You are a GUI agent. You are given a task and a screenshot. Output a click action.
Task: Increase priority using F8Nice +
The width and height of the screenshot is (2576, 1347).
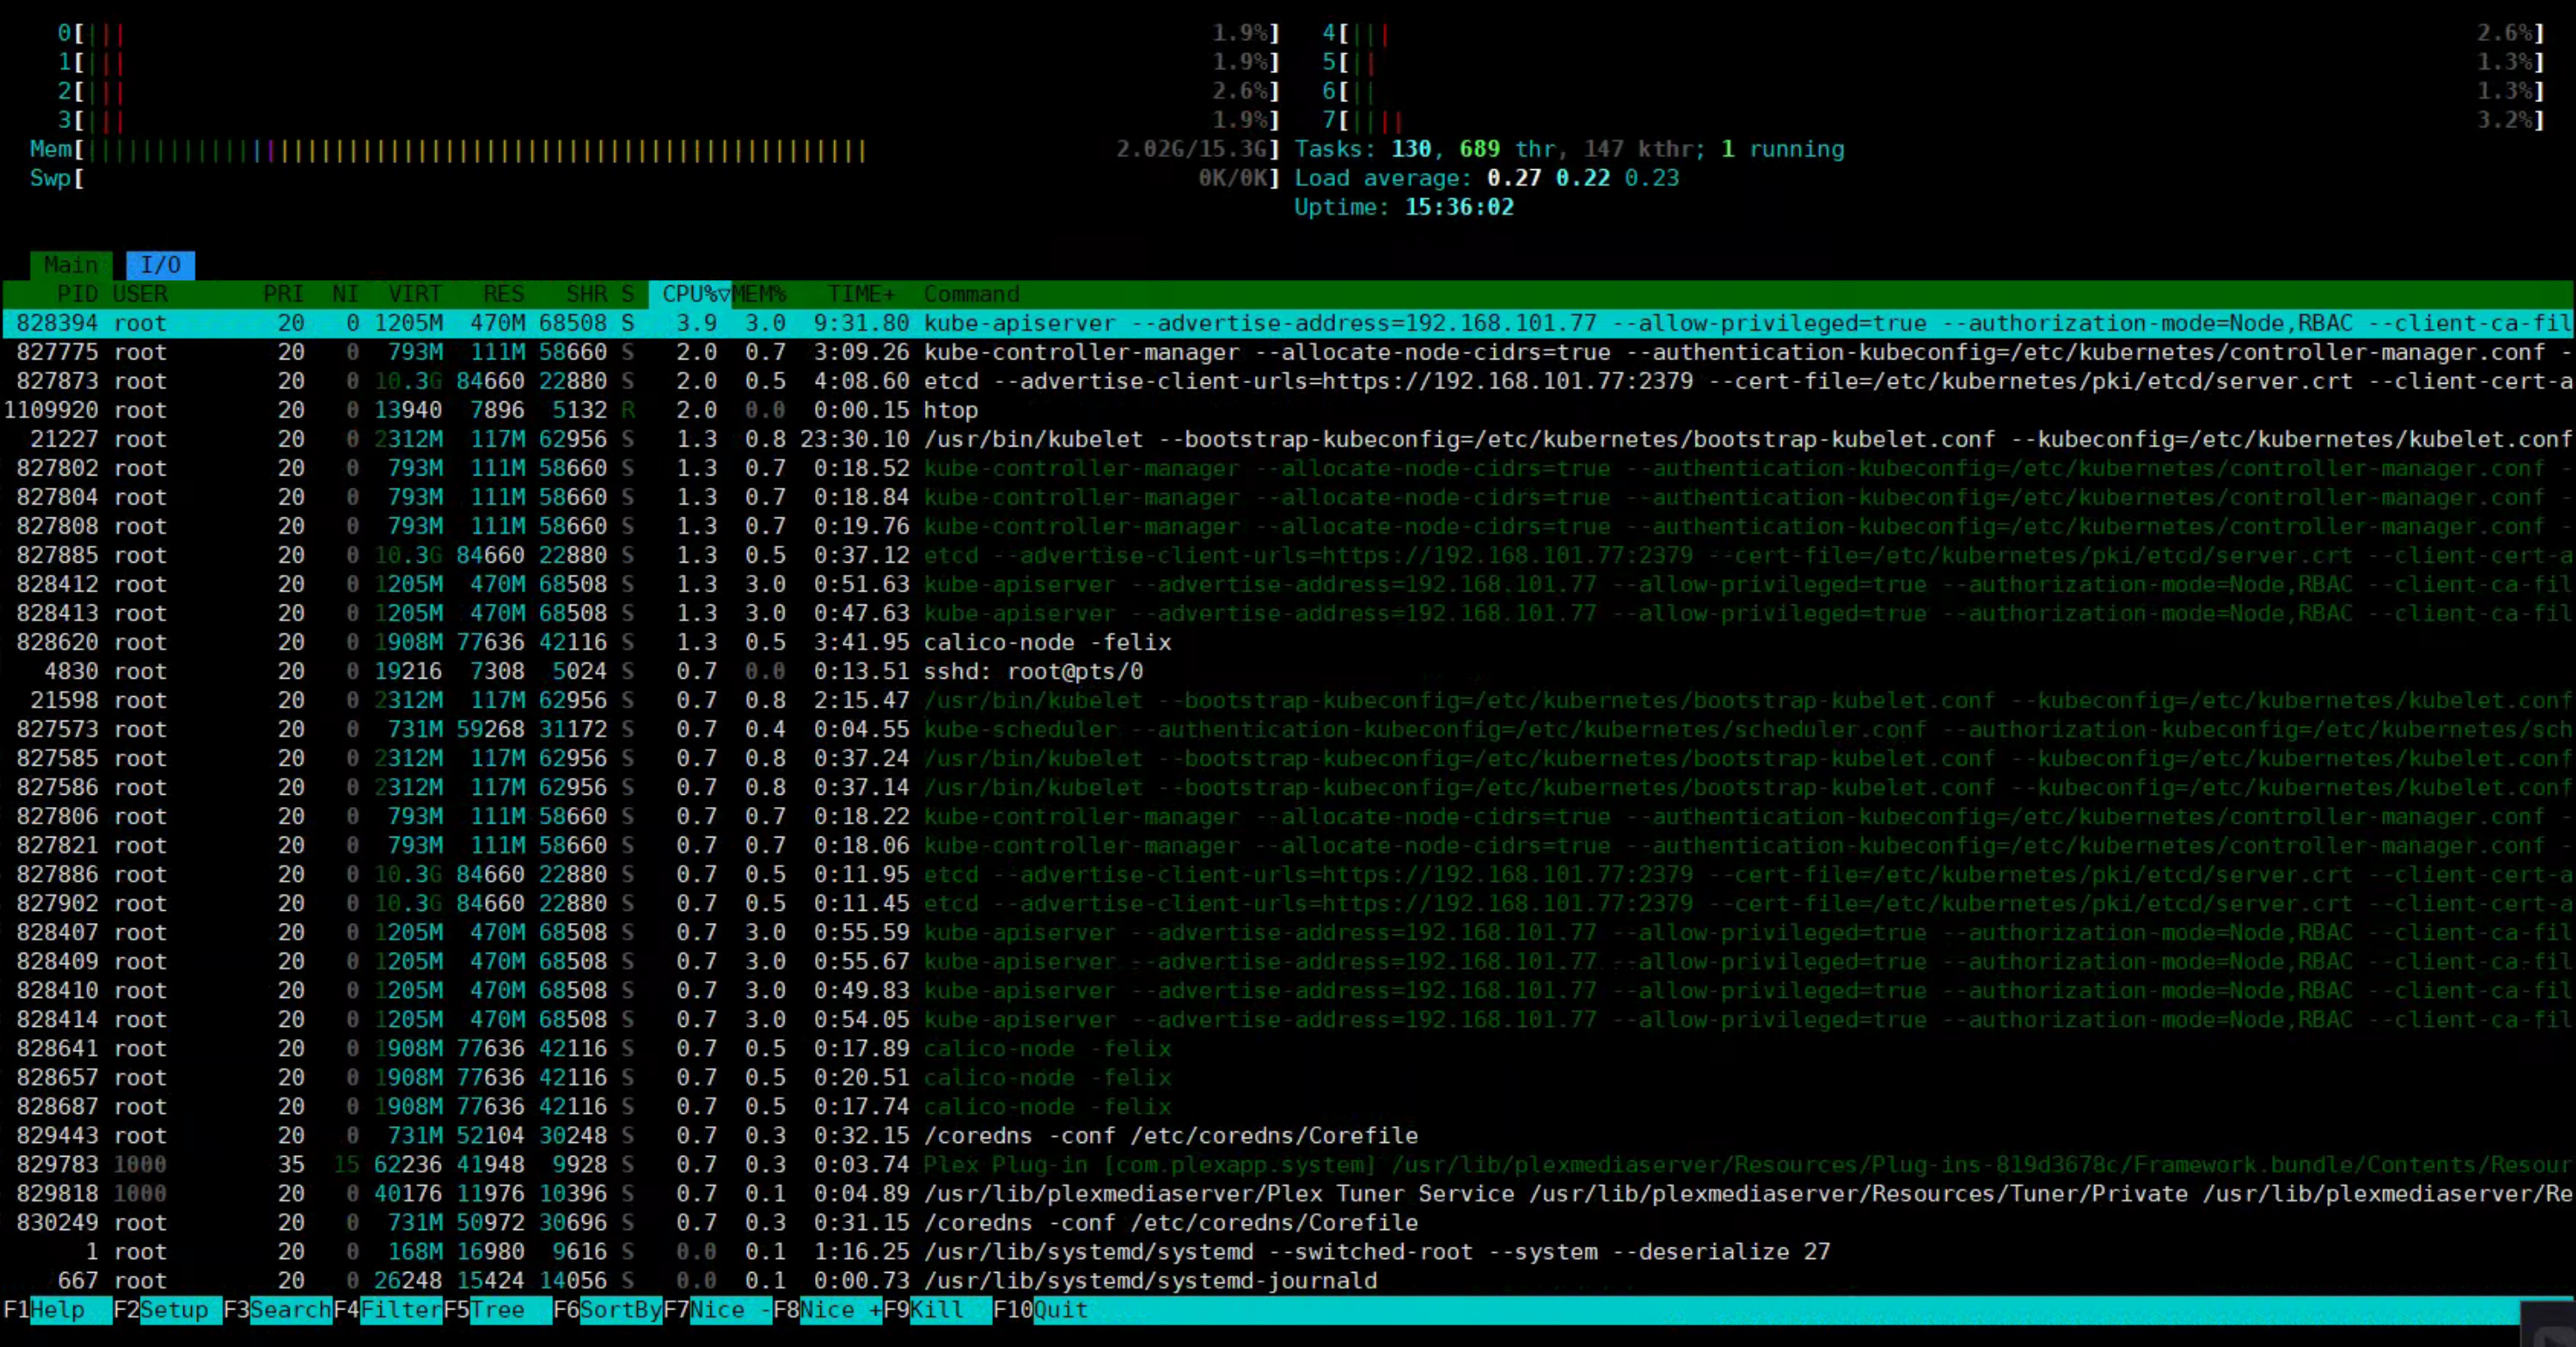830,1310
